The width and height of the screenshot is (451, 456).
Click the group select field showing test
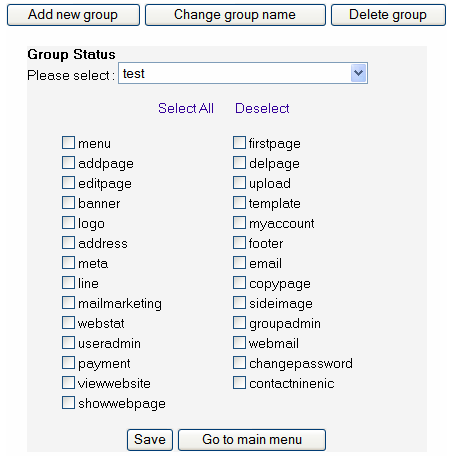(243, 73)
